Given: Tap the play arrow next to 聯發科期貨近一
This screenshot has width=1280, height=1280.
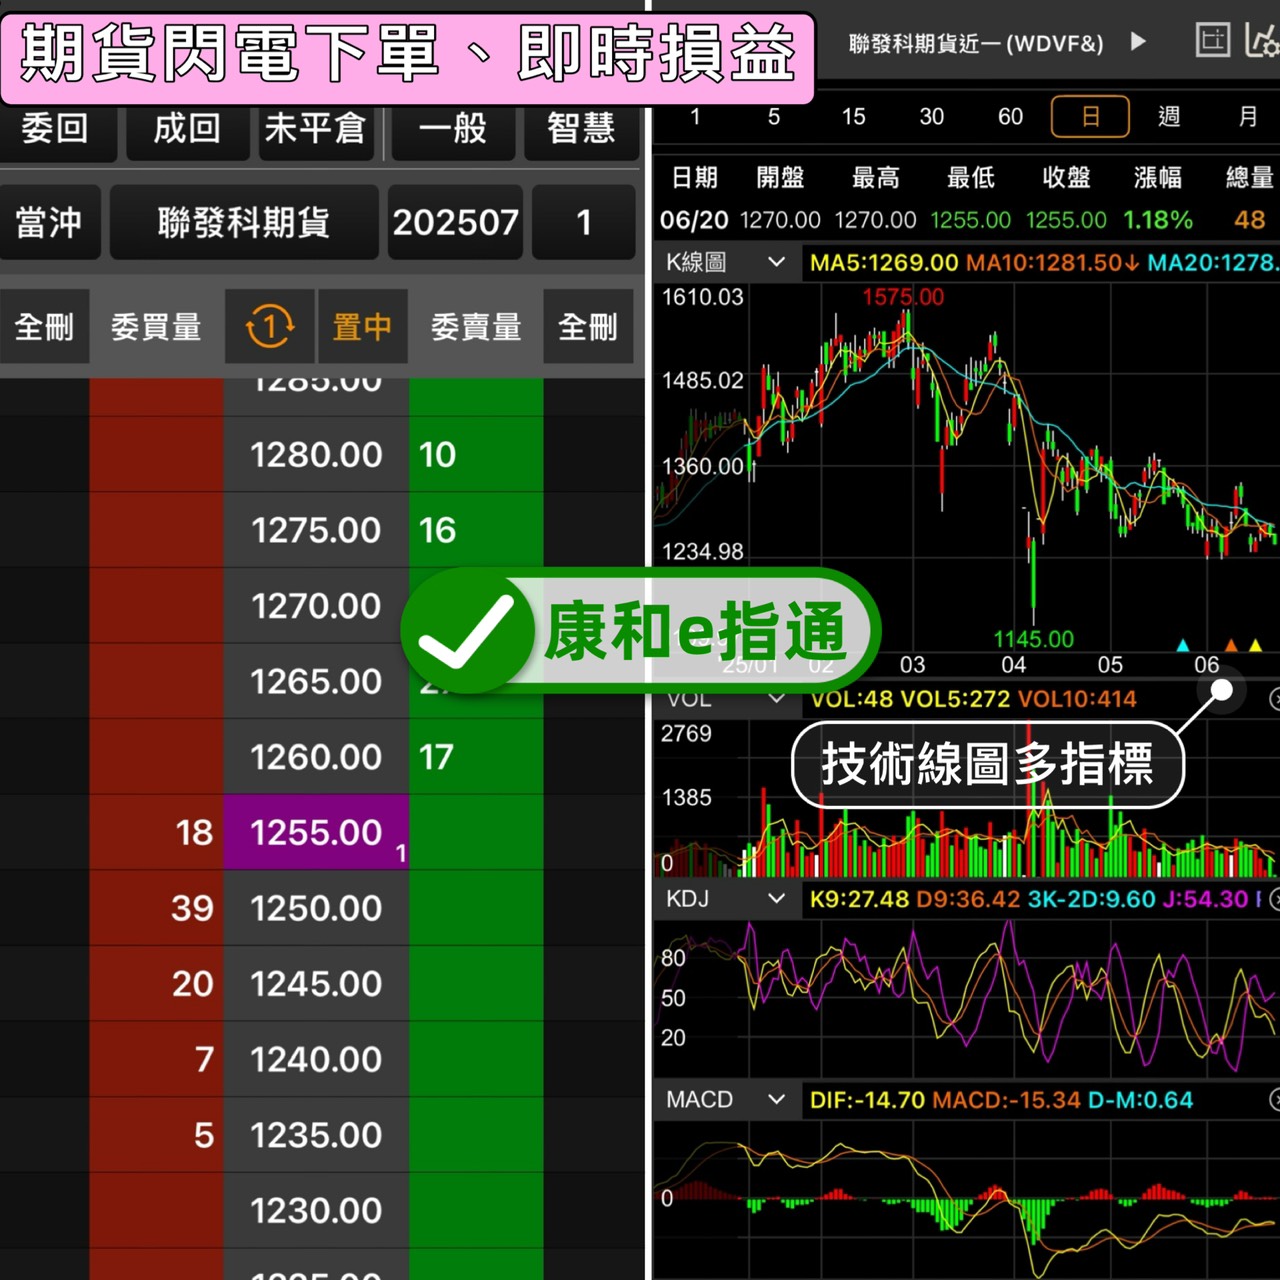Looking at the screenshot, I should click(1138, 42).
